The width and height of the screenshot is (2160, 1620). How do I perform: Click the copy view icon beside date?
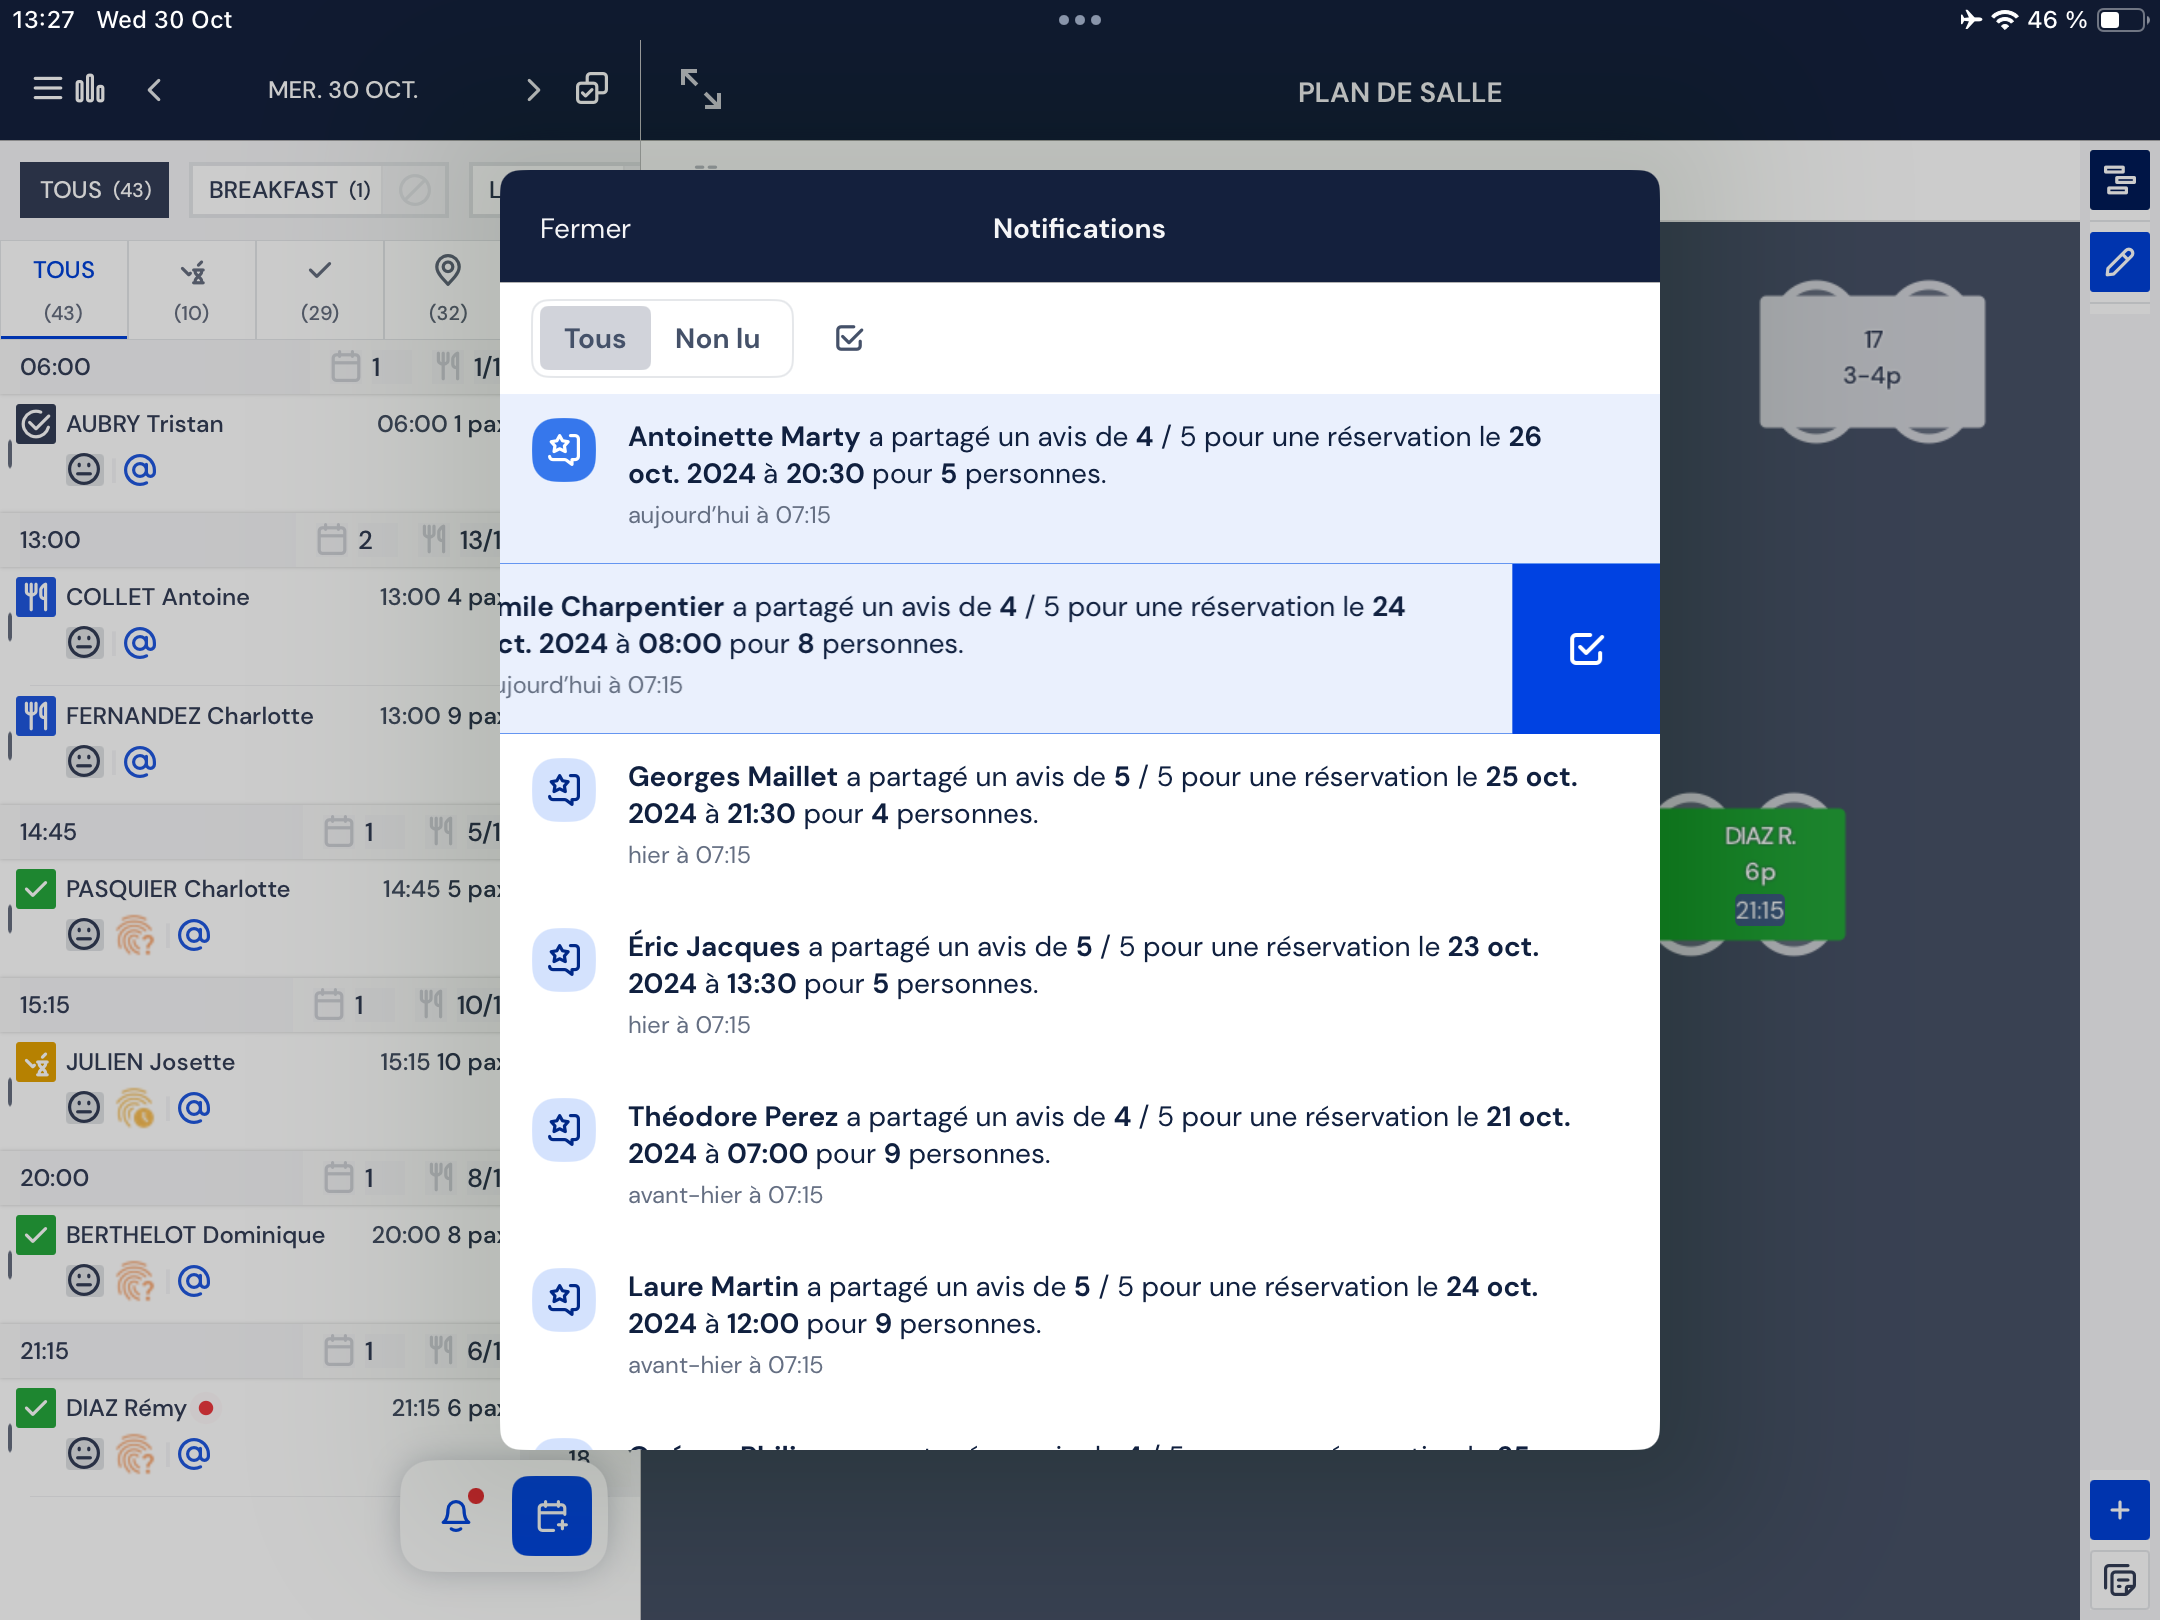pyautogui.click(x=591, y=90)
